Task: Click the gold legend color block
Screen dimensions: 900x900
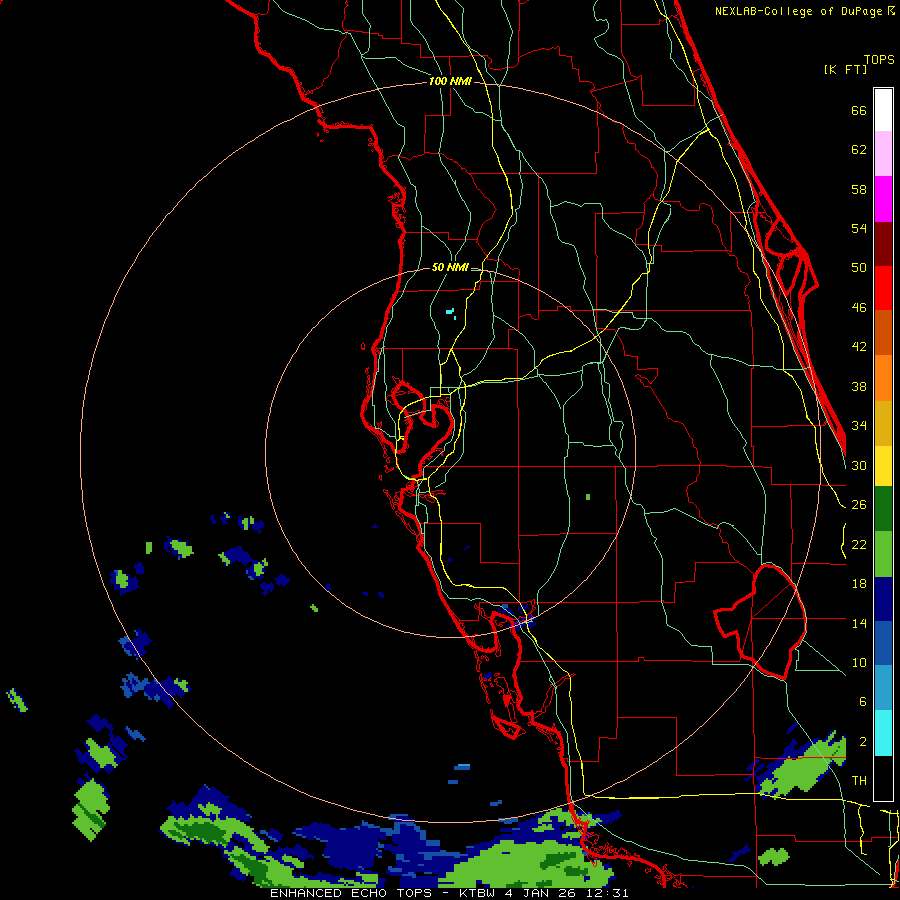Action: click(883, 423)
